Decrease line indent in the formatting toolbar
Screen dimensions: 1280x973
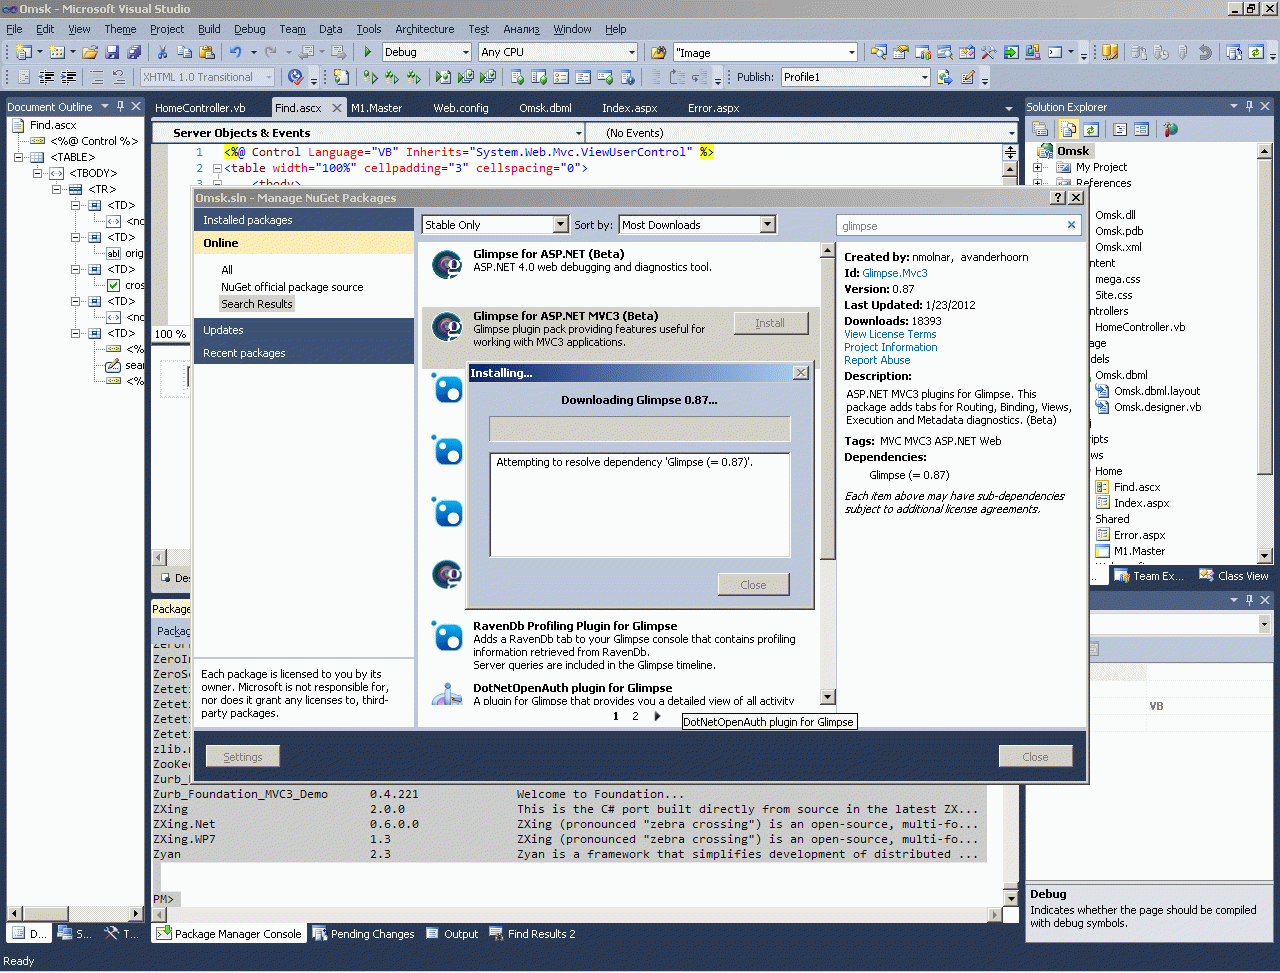(46, 77)
